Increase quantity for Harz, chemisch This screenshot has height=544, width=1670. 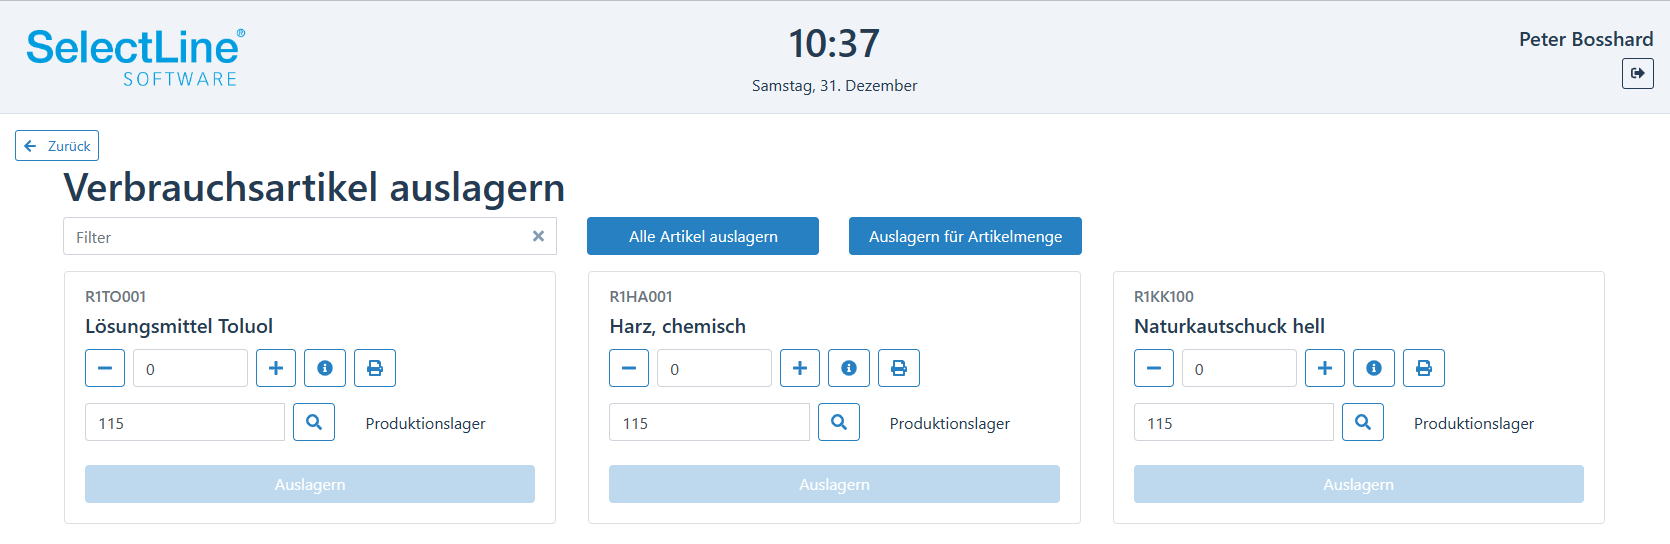tap(800, 368)
